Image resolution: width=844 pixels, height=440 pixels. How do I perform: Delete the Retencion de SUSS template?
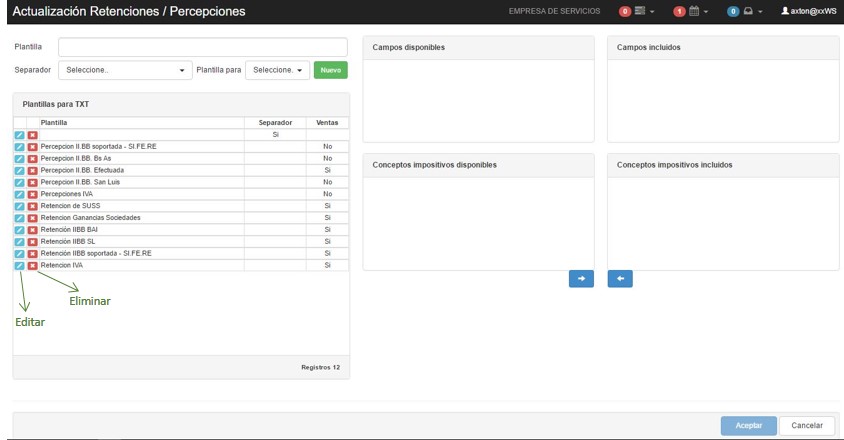coord(32,206)
